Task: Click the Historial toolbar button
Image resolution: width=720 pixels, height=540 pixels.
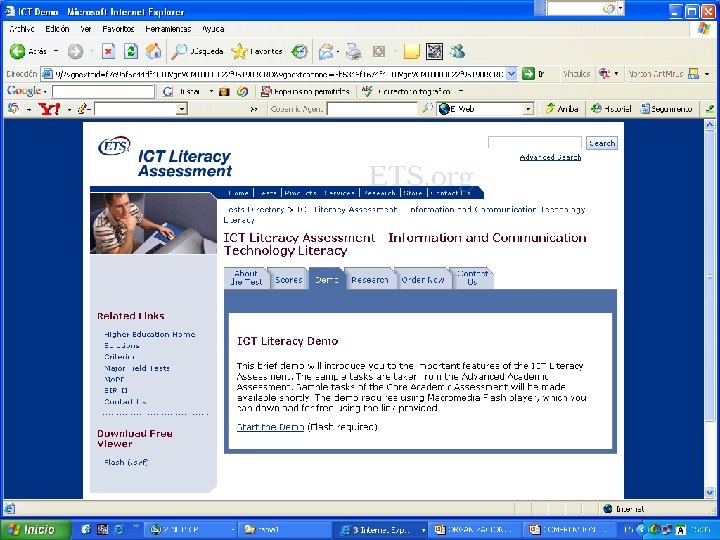Action: tap(611, 109)
